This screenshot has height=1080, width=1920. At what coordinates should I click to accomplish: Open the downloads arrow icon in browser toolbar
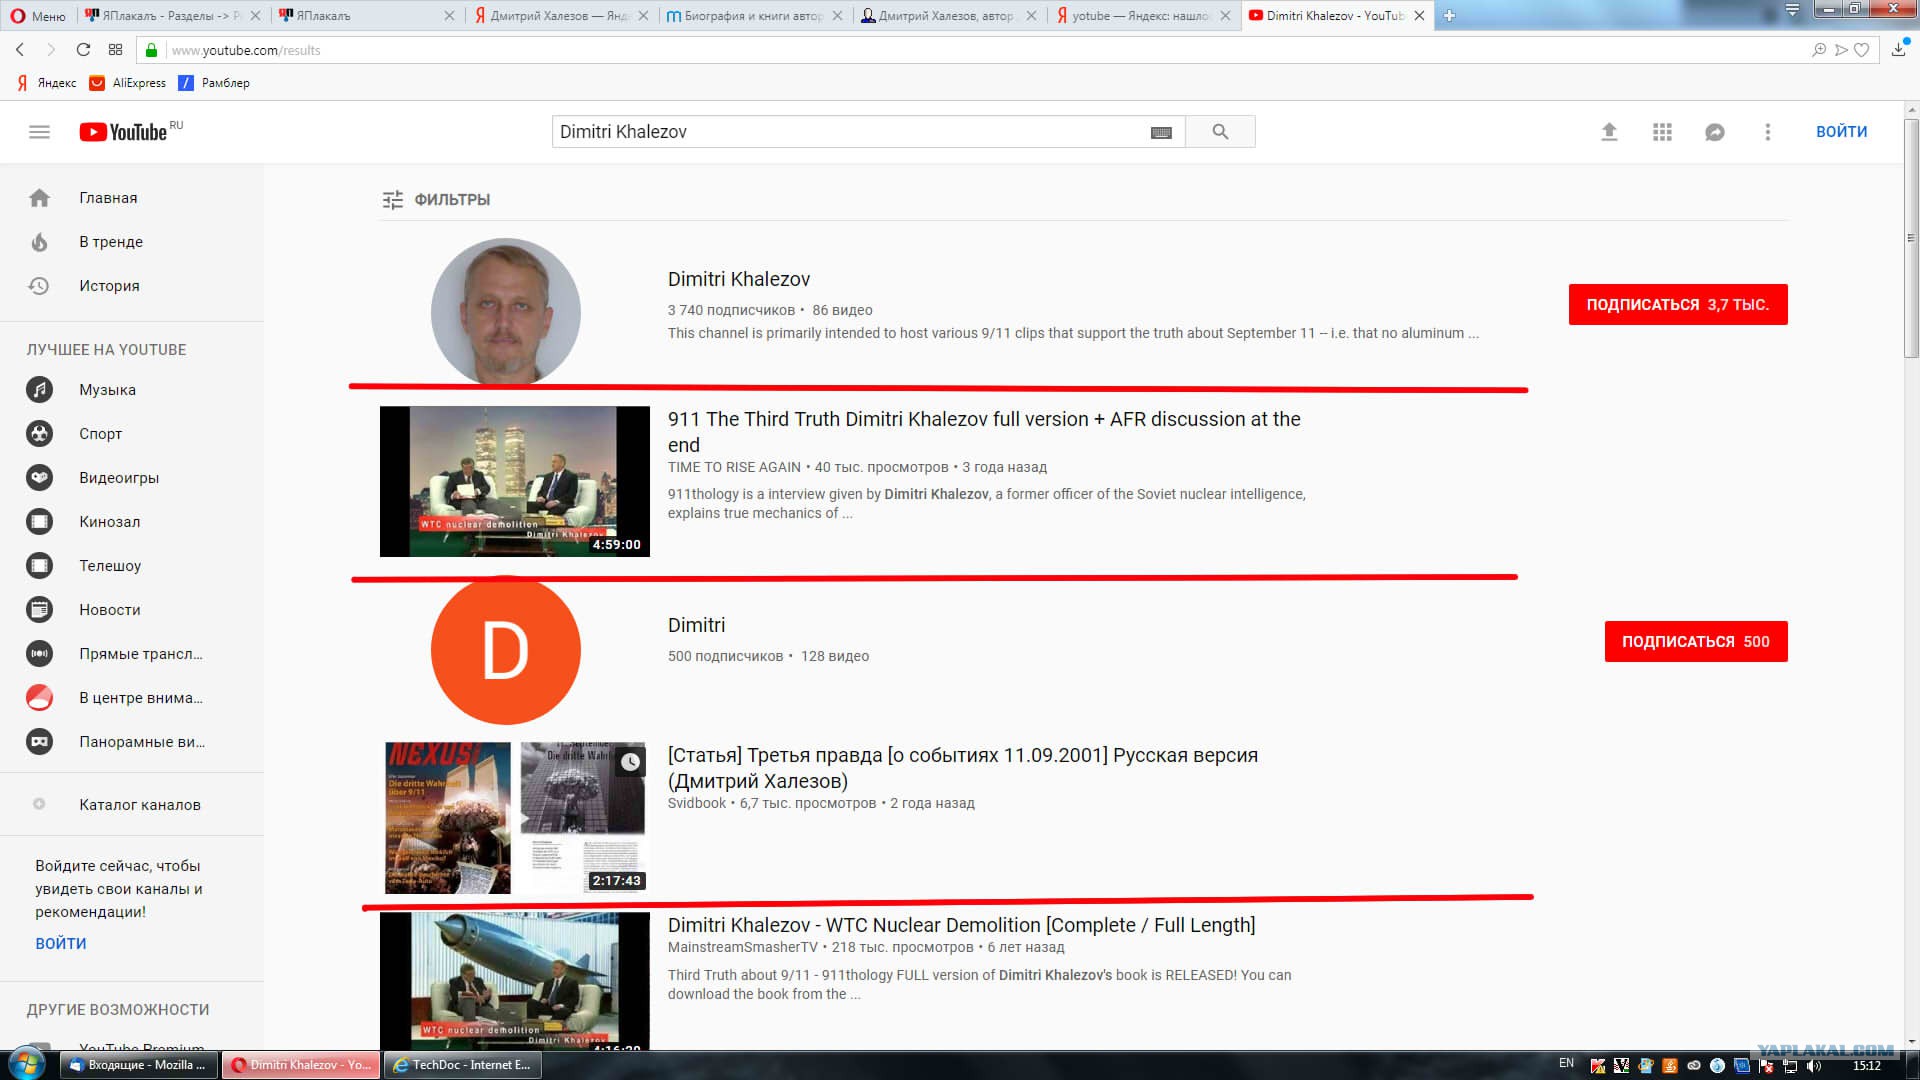point(1898,50)
